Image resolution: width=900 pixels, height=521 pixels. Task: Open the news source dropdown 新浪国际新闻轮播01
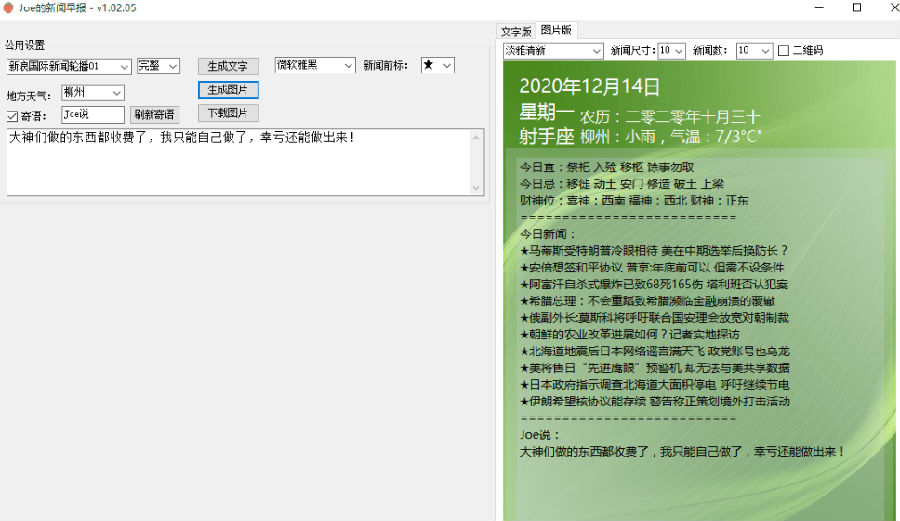pyautogui.click(x=68, y=66)
